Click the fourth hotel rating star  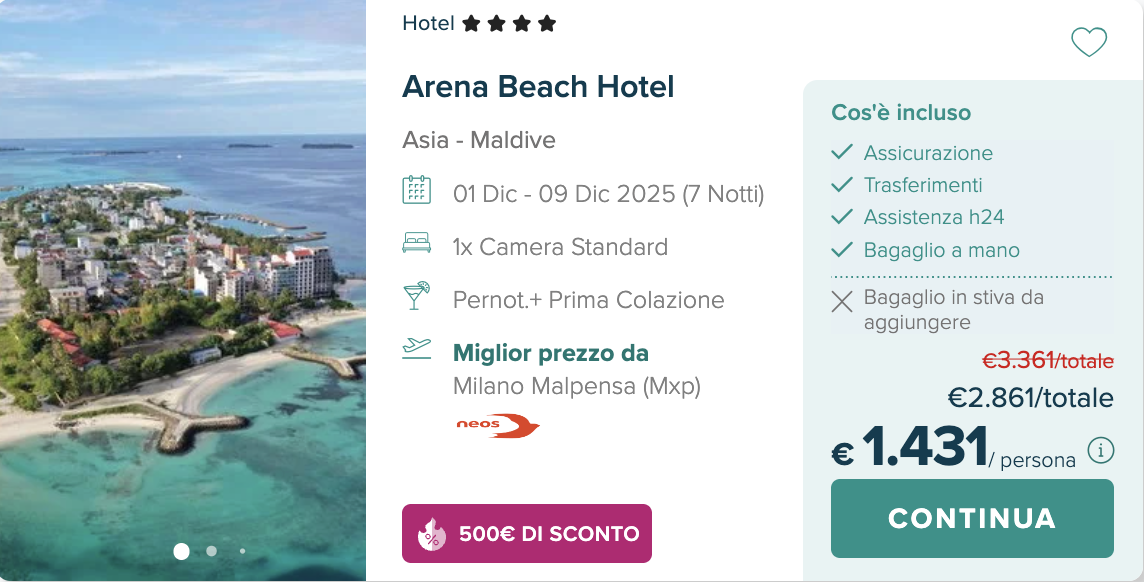pos(547,22)
